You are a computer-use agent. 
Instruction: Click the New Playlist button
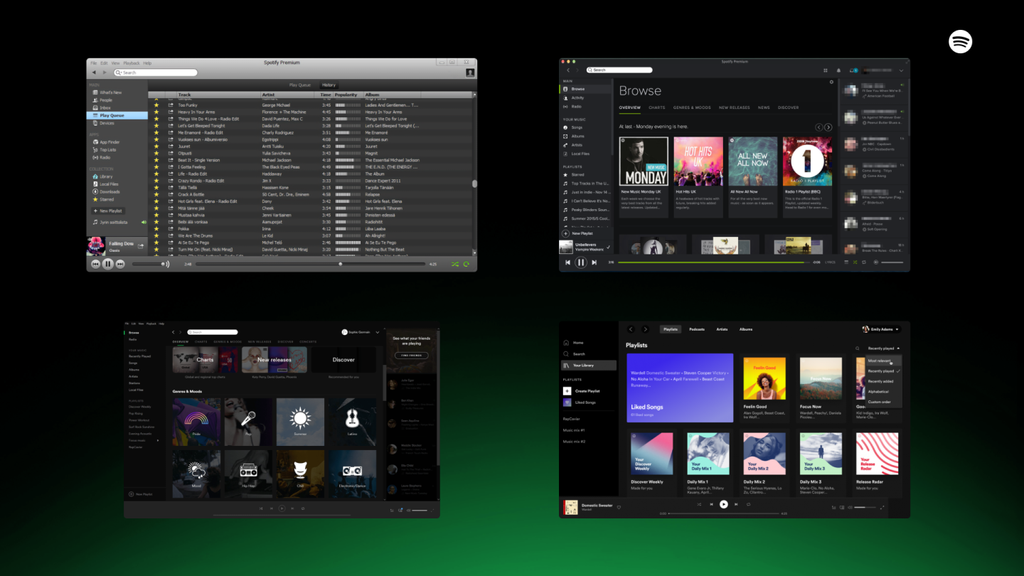tap(577, 233)
